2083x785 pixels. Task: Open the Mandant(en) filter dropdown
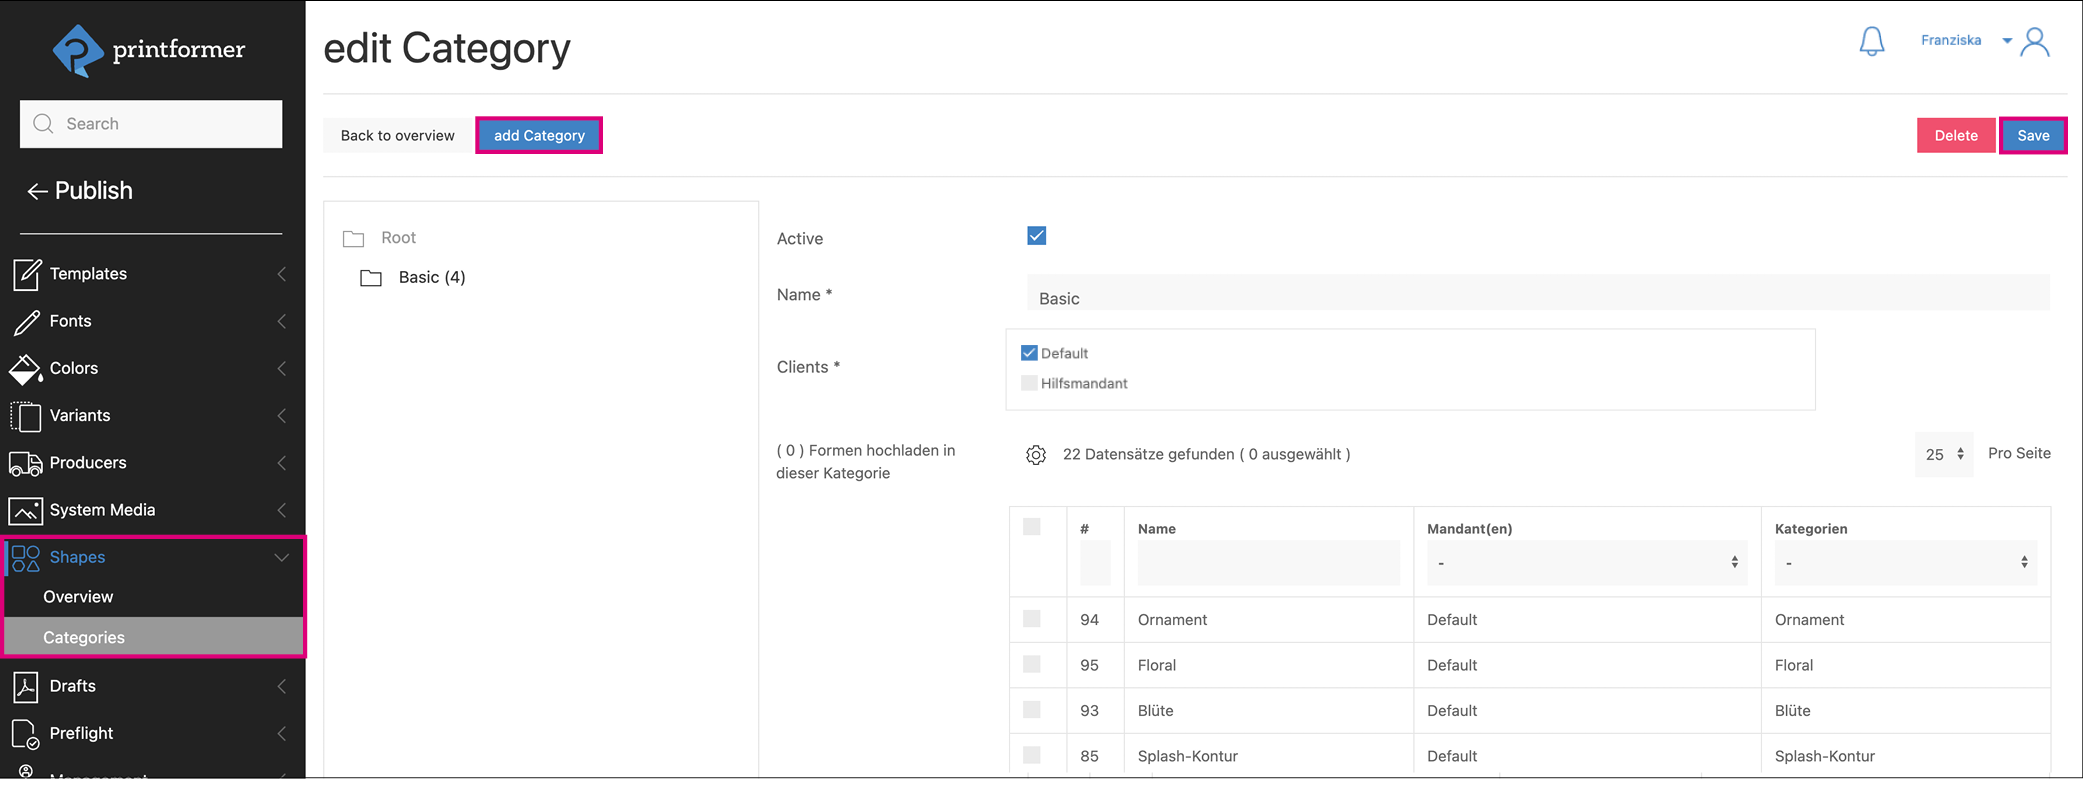[1586, 563]
